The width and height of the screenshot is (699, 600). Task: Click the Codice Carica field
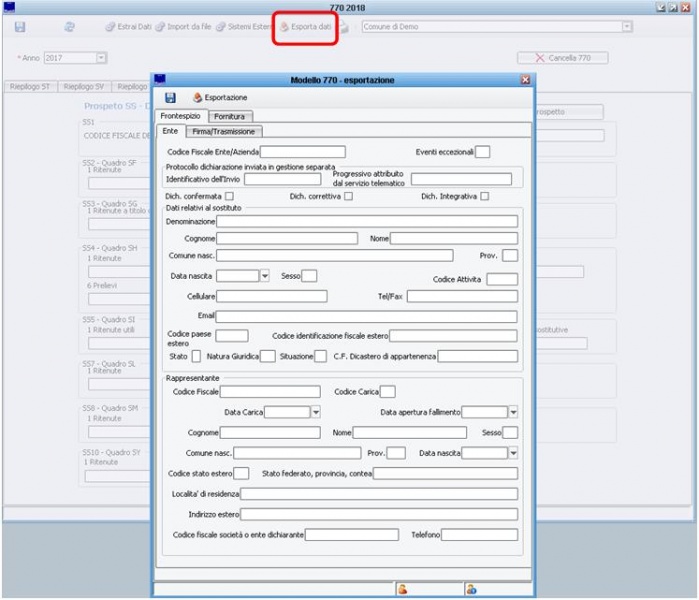click(x=387, y=392)
